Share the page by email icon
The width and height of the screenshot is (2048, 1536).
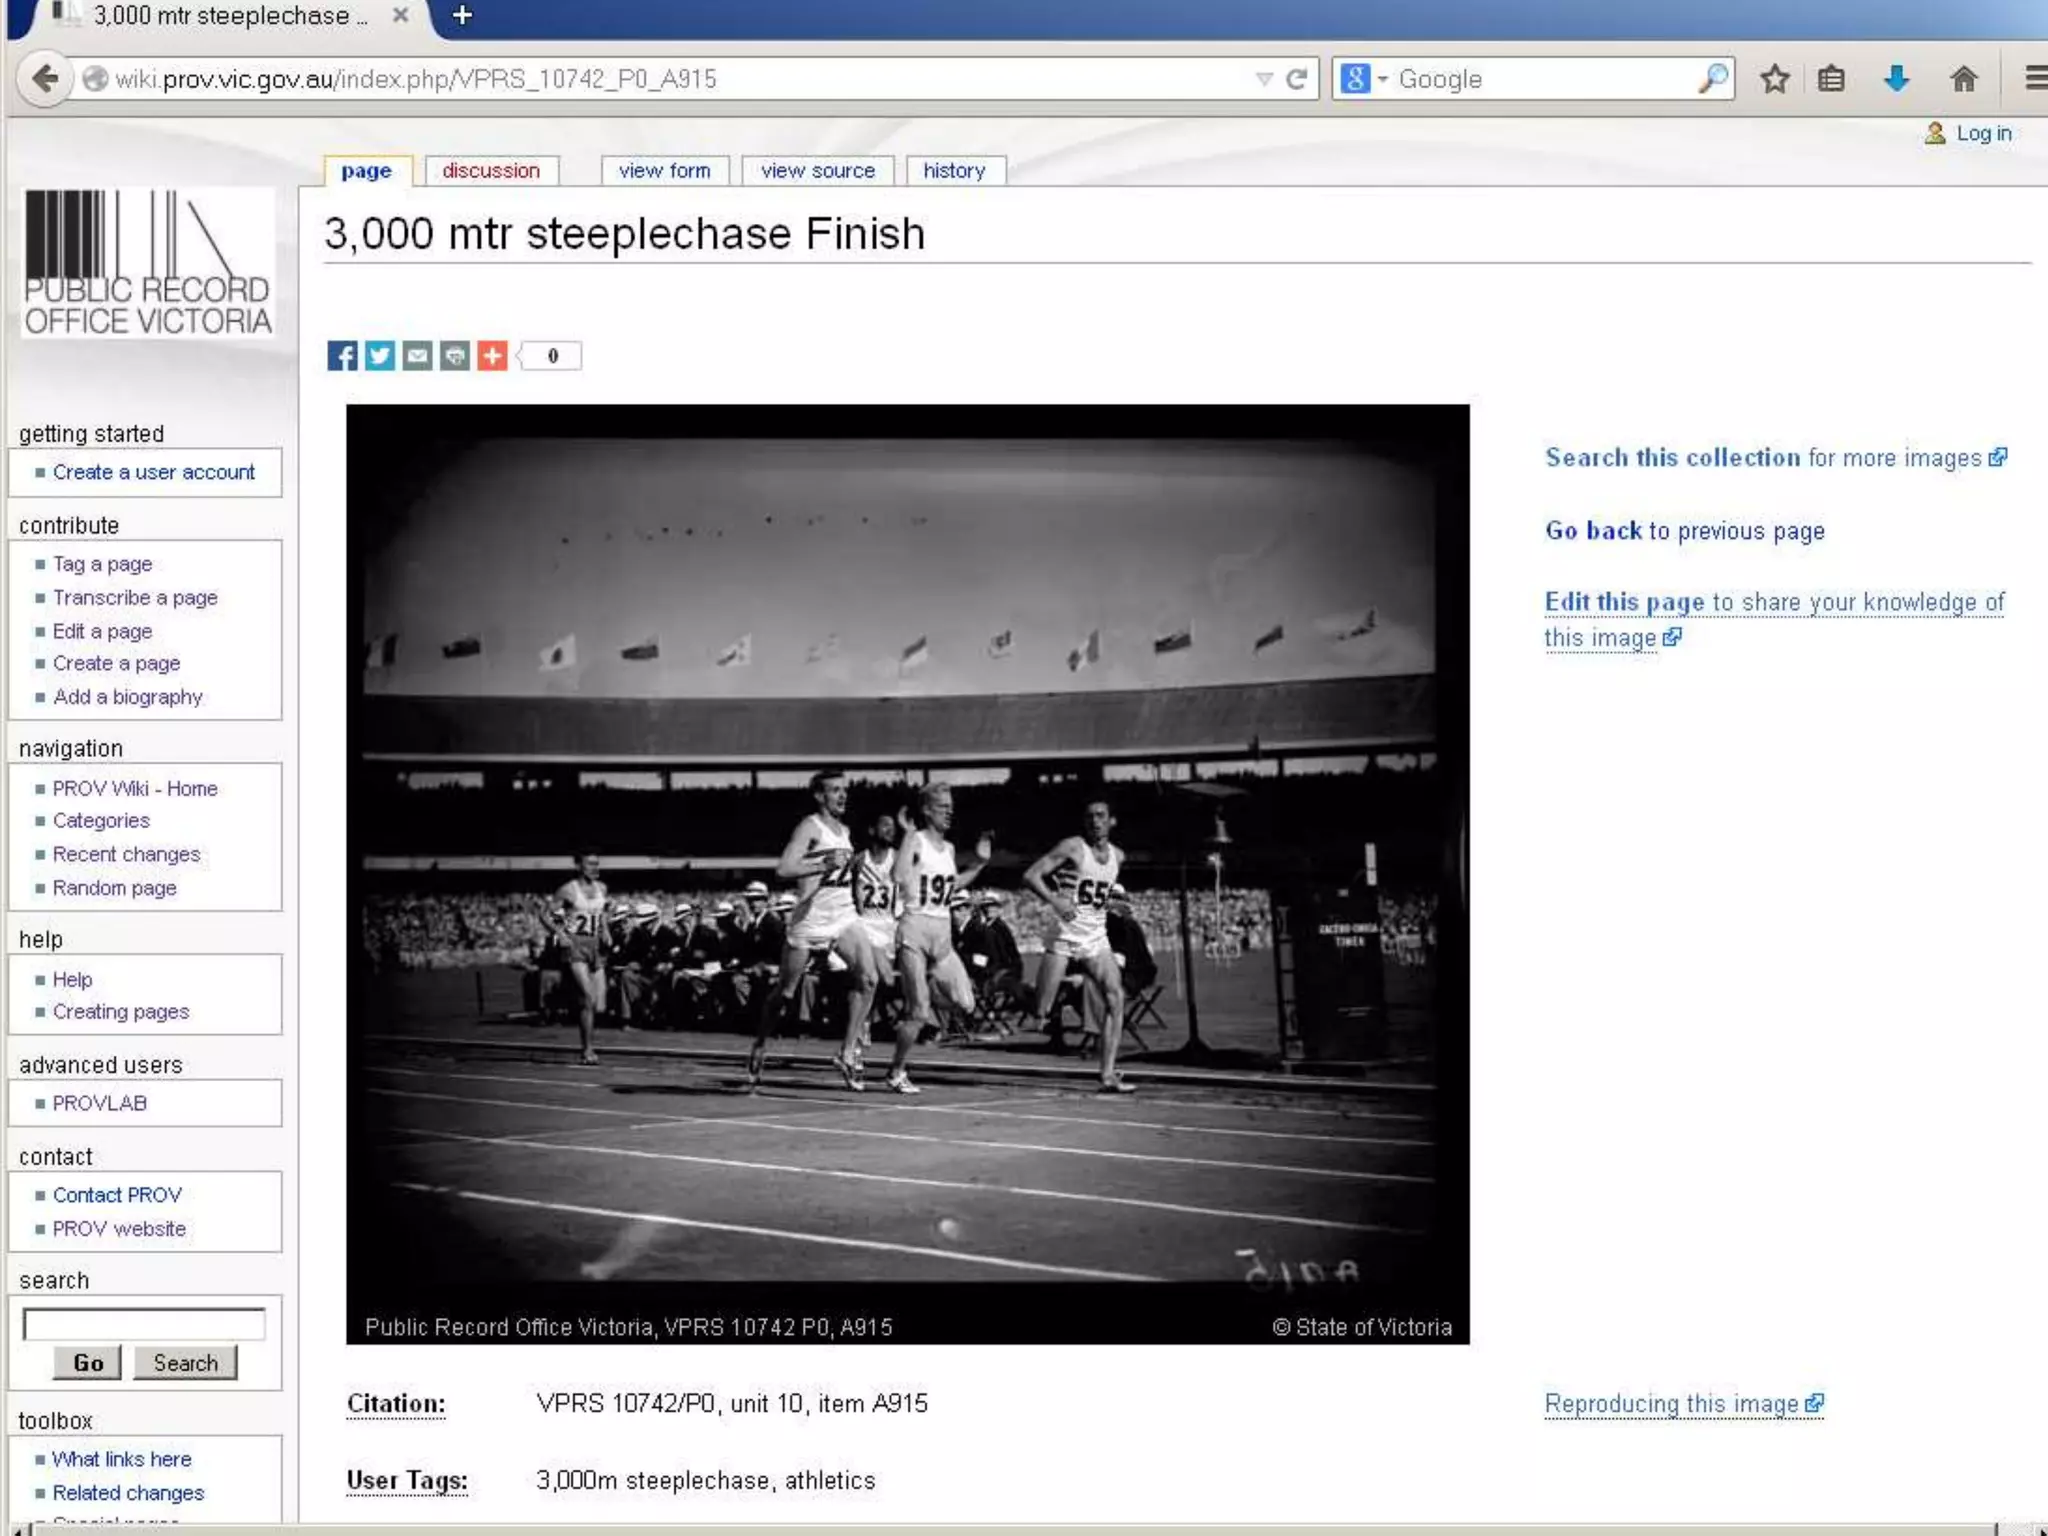point(417,356)
